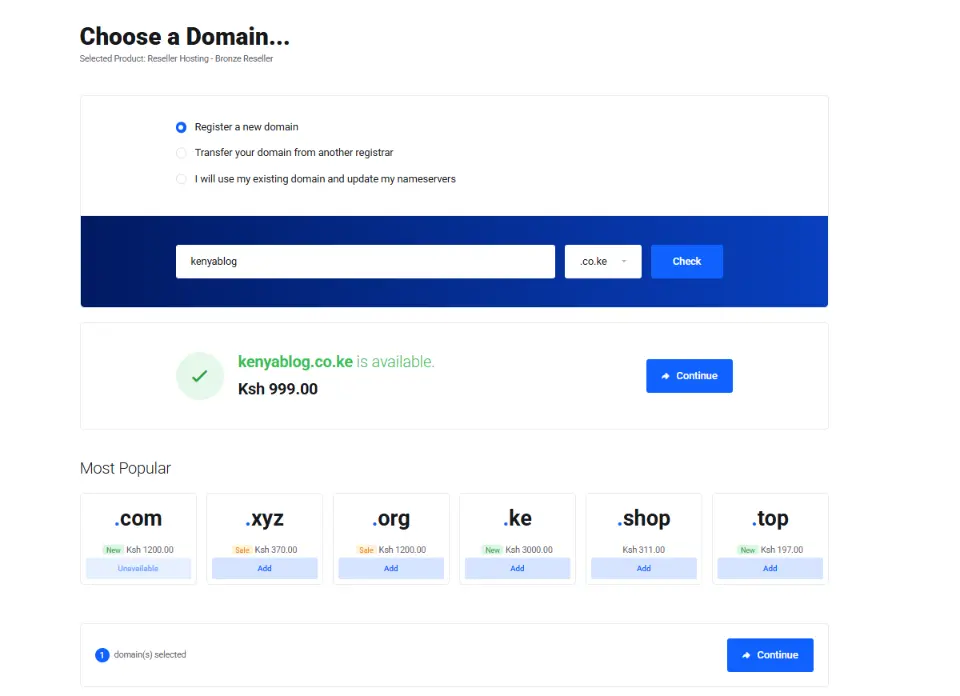
Task: Add the .xyz domain
Action: coord(264,569)
